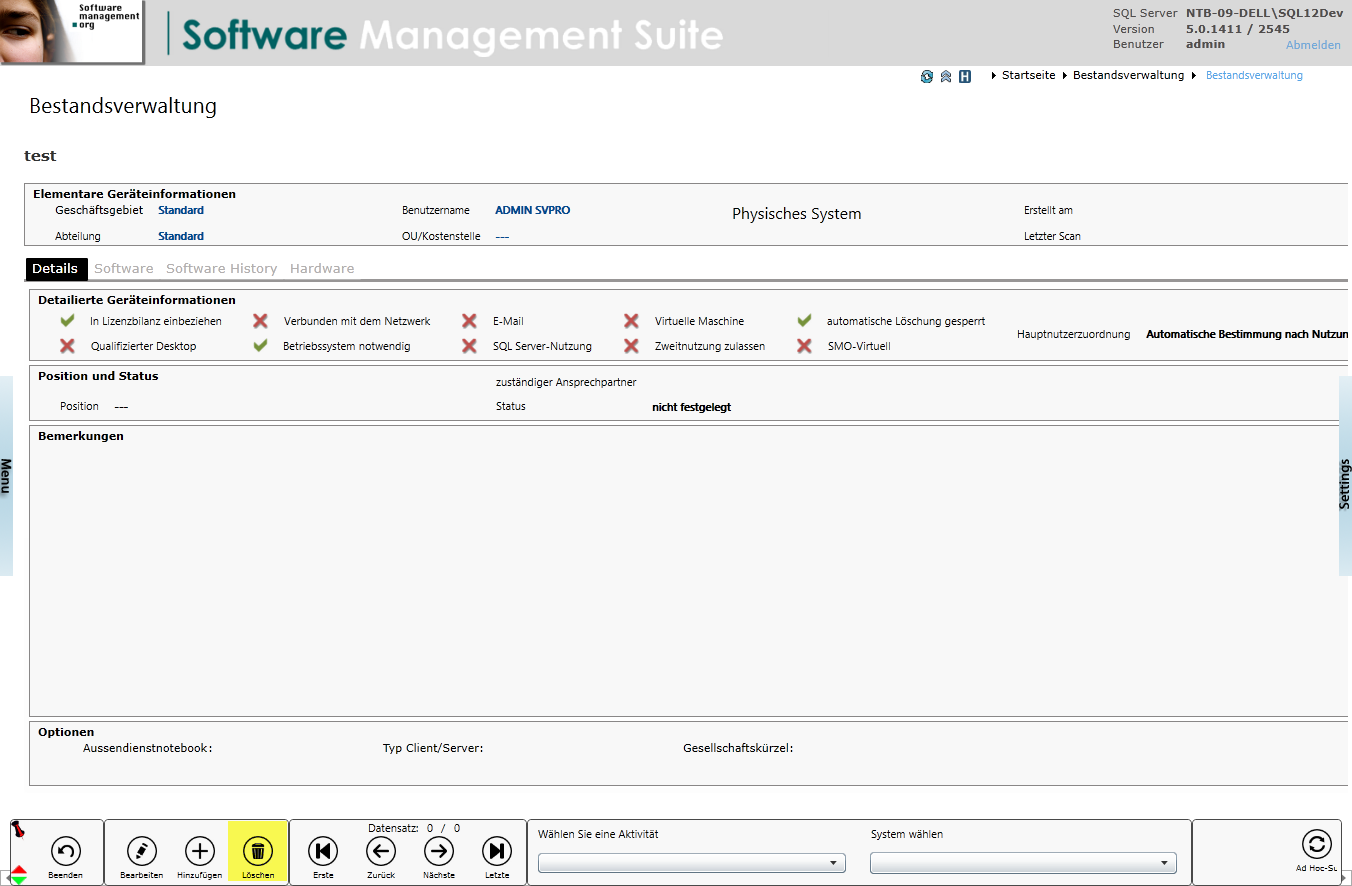Screen dimensions: 1352x886
Task: Toggle 'Virtuelle Maschine' status mark
Action: pos(631,321)
